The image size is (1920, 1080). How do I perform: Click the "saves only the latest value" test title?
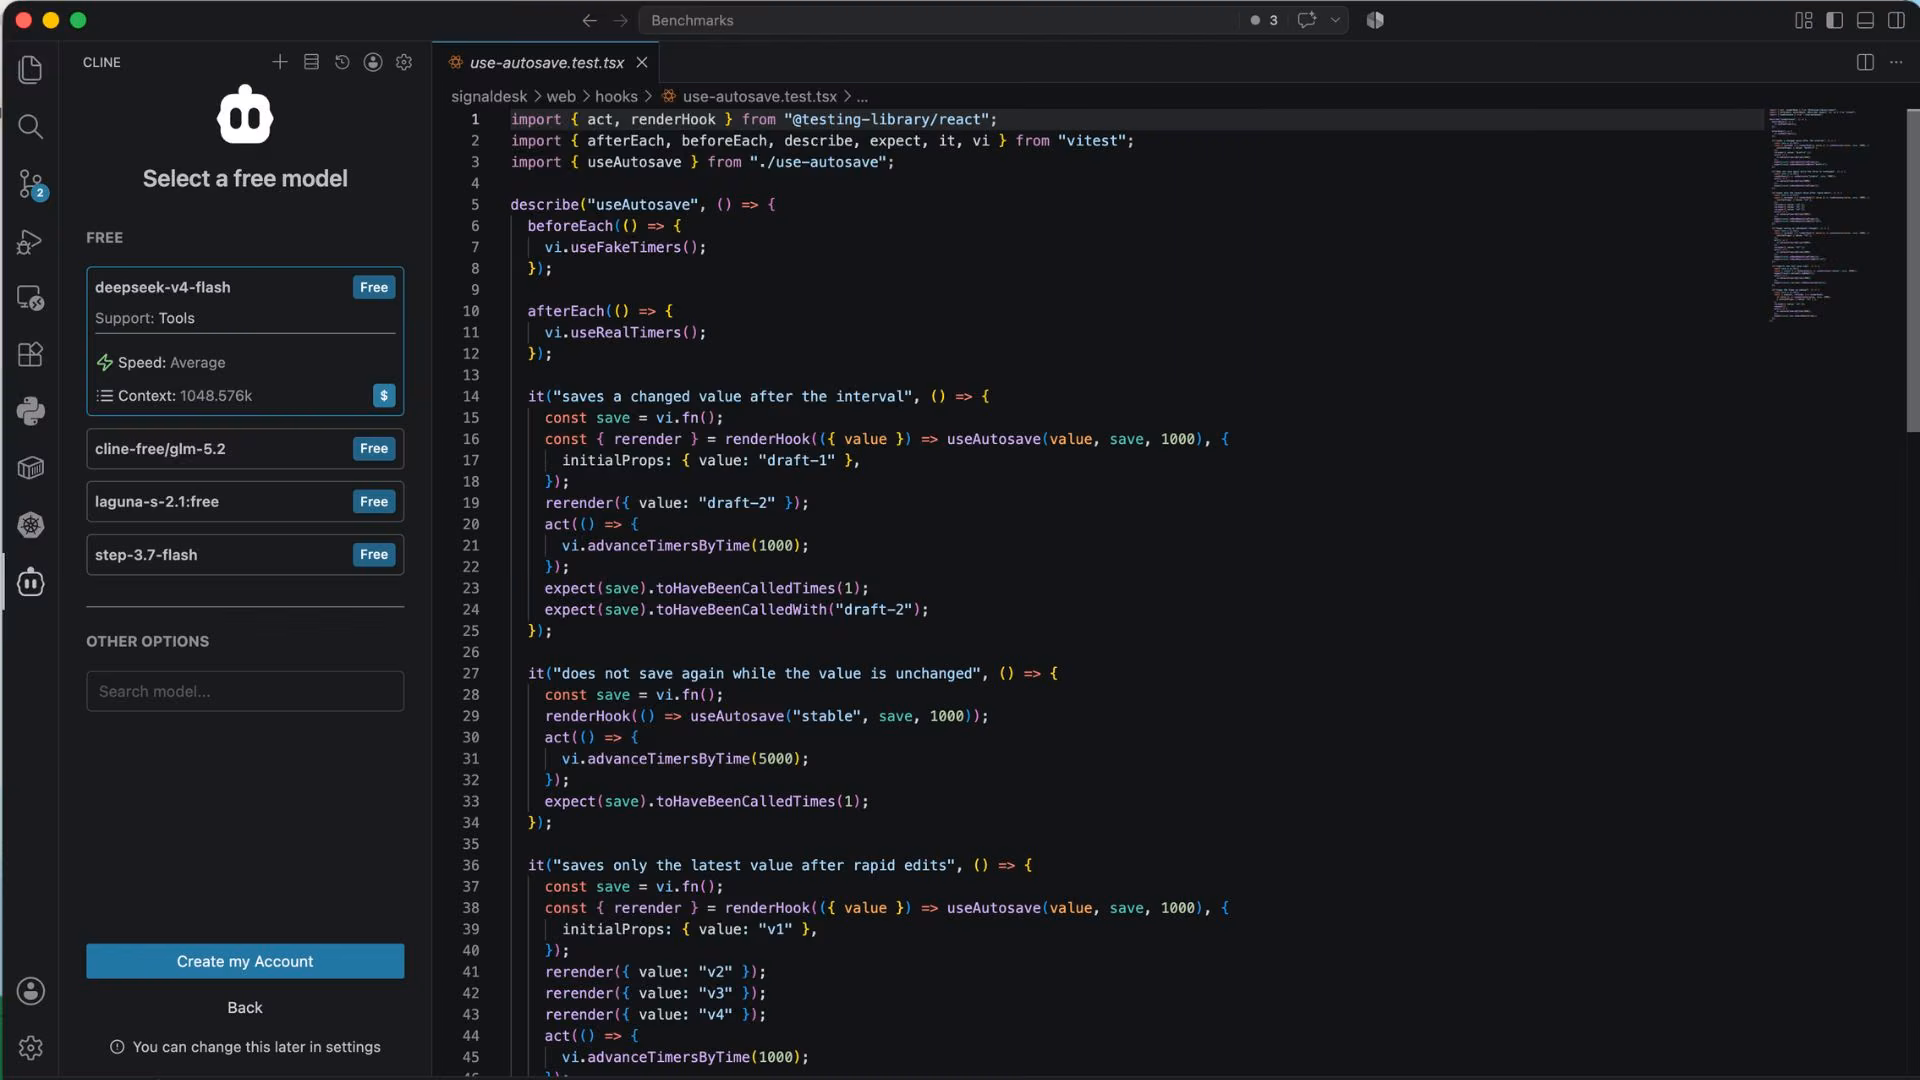point(754,865)
